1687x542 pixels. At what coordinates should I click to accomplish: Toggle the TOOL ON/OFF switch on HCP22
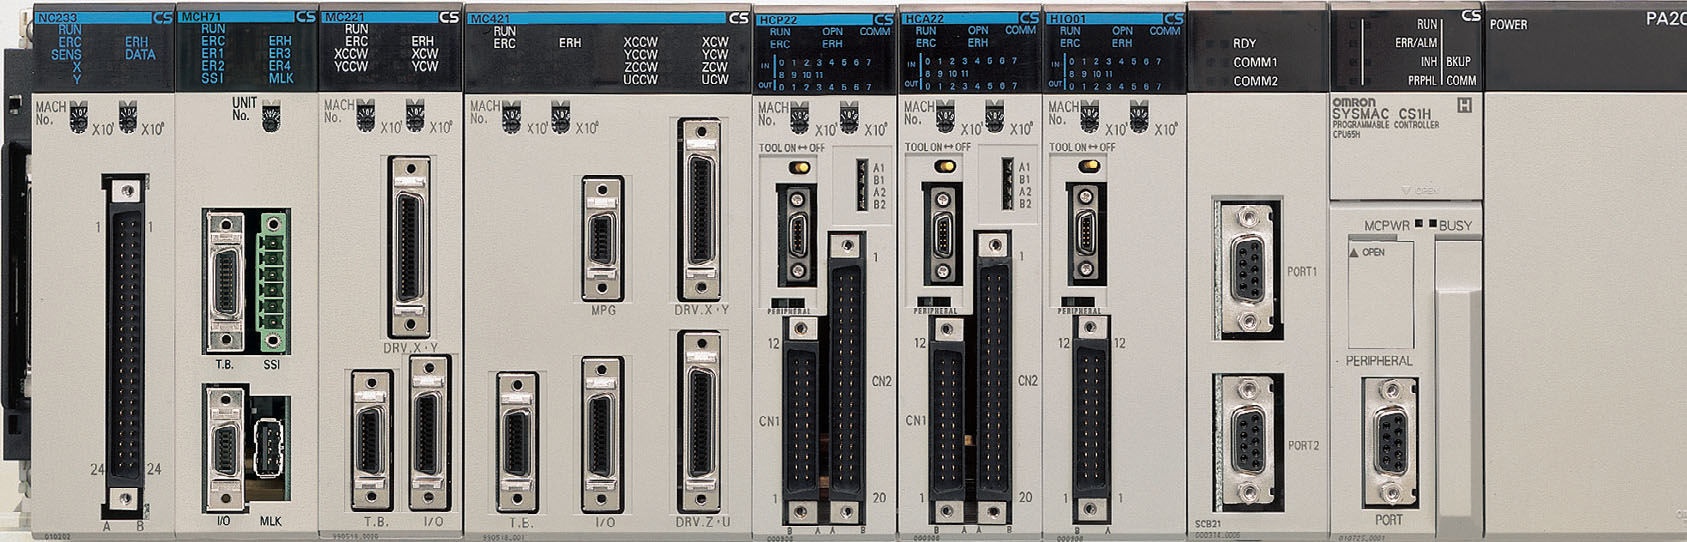click(x=796, y=166)
